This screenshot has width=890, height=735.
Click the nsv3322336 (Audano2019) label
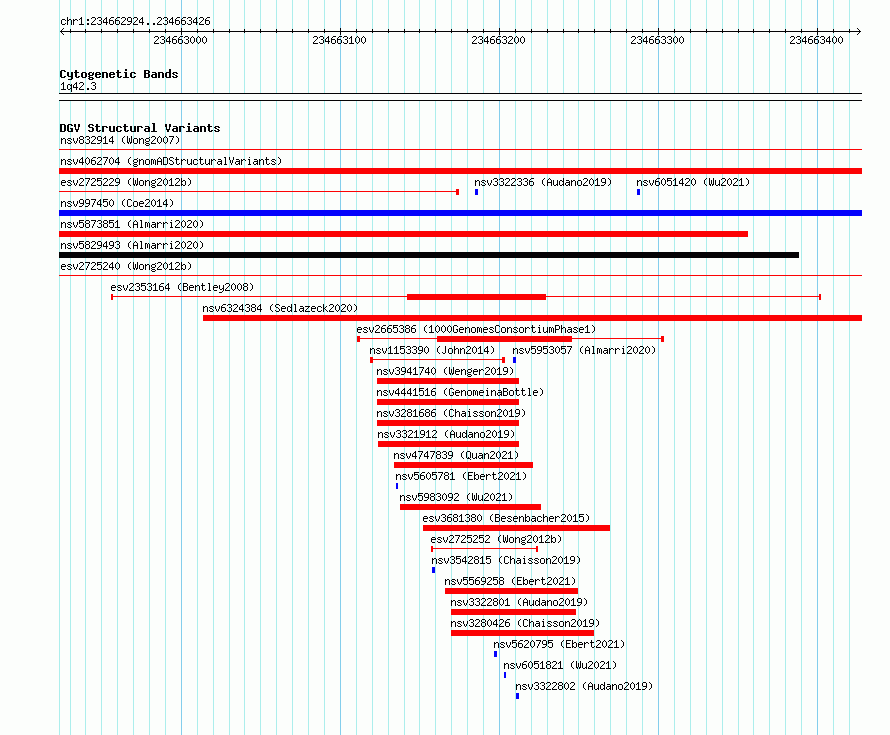pos(543,182)
